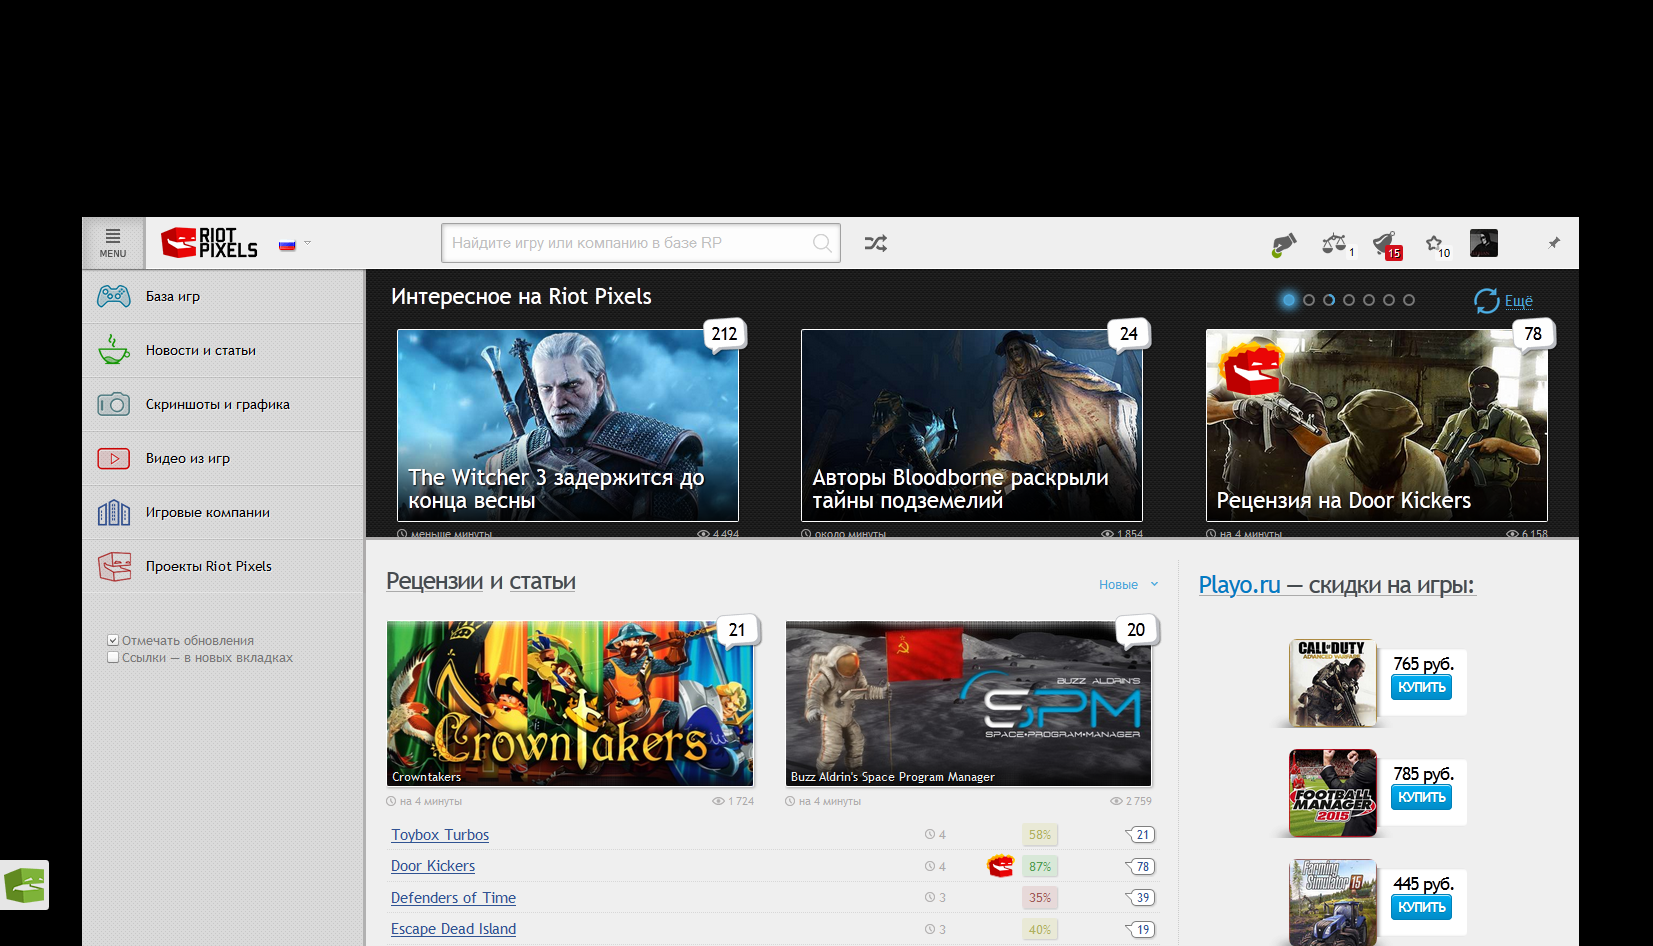Click the Ещё link

pos(1519,301)
